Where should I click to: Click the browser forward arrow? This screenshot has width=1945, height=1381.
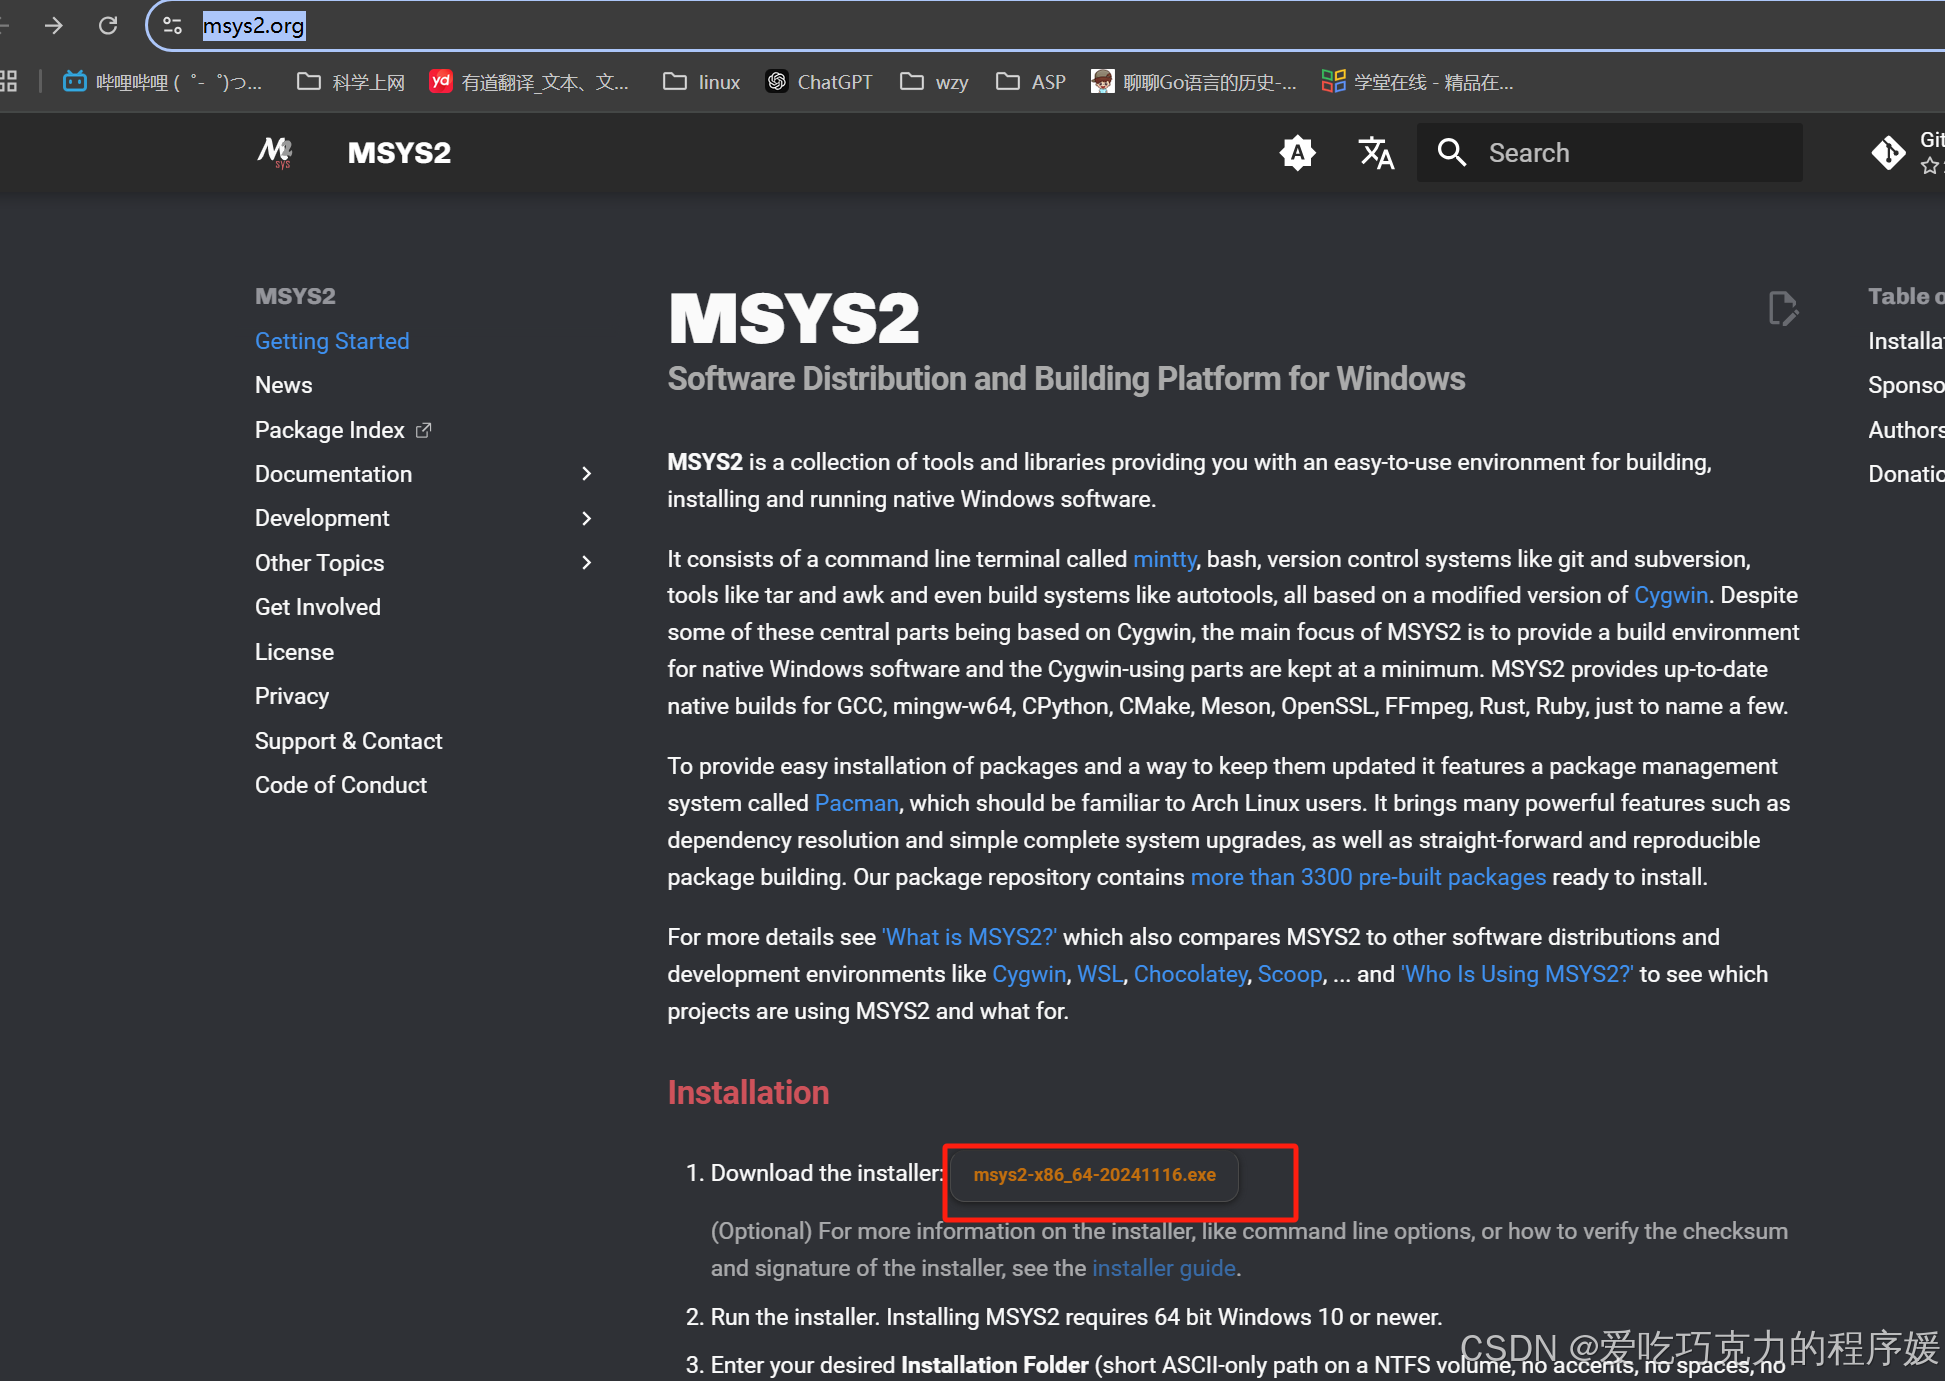point(54,26)
